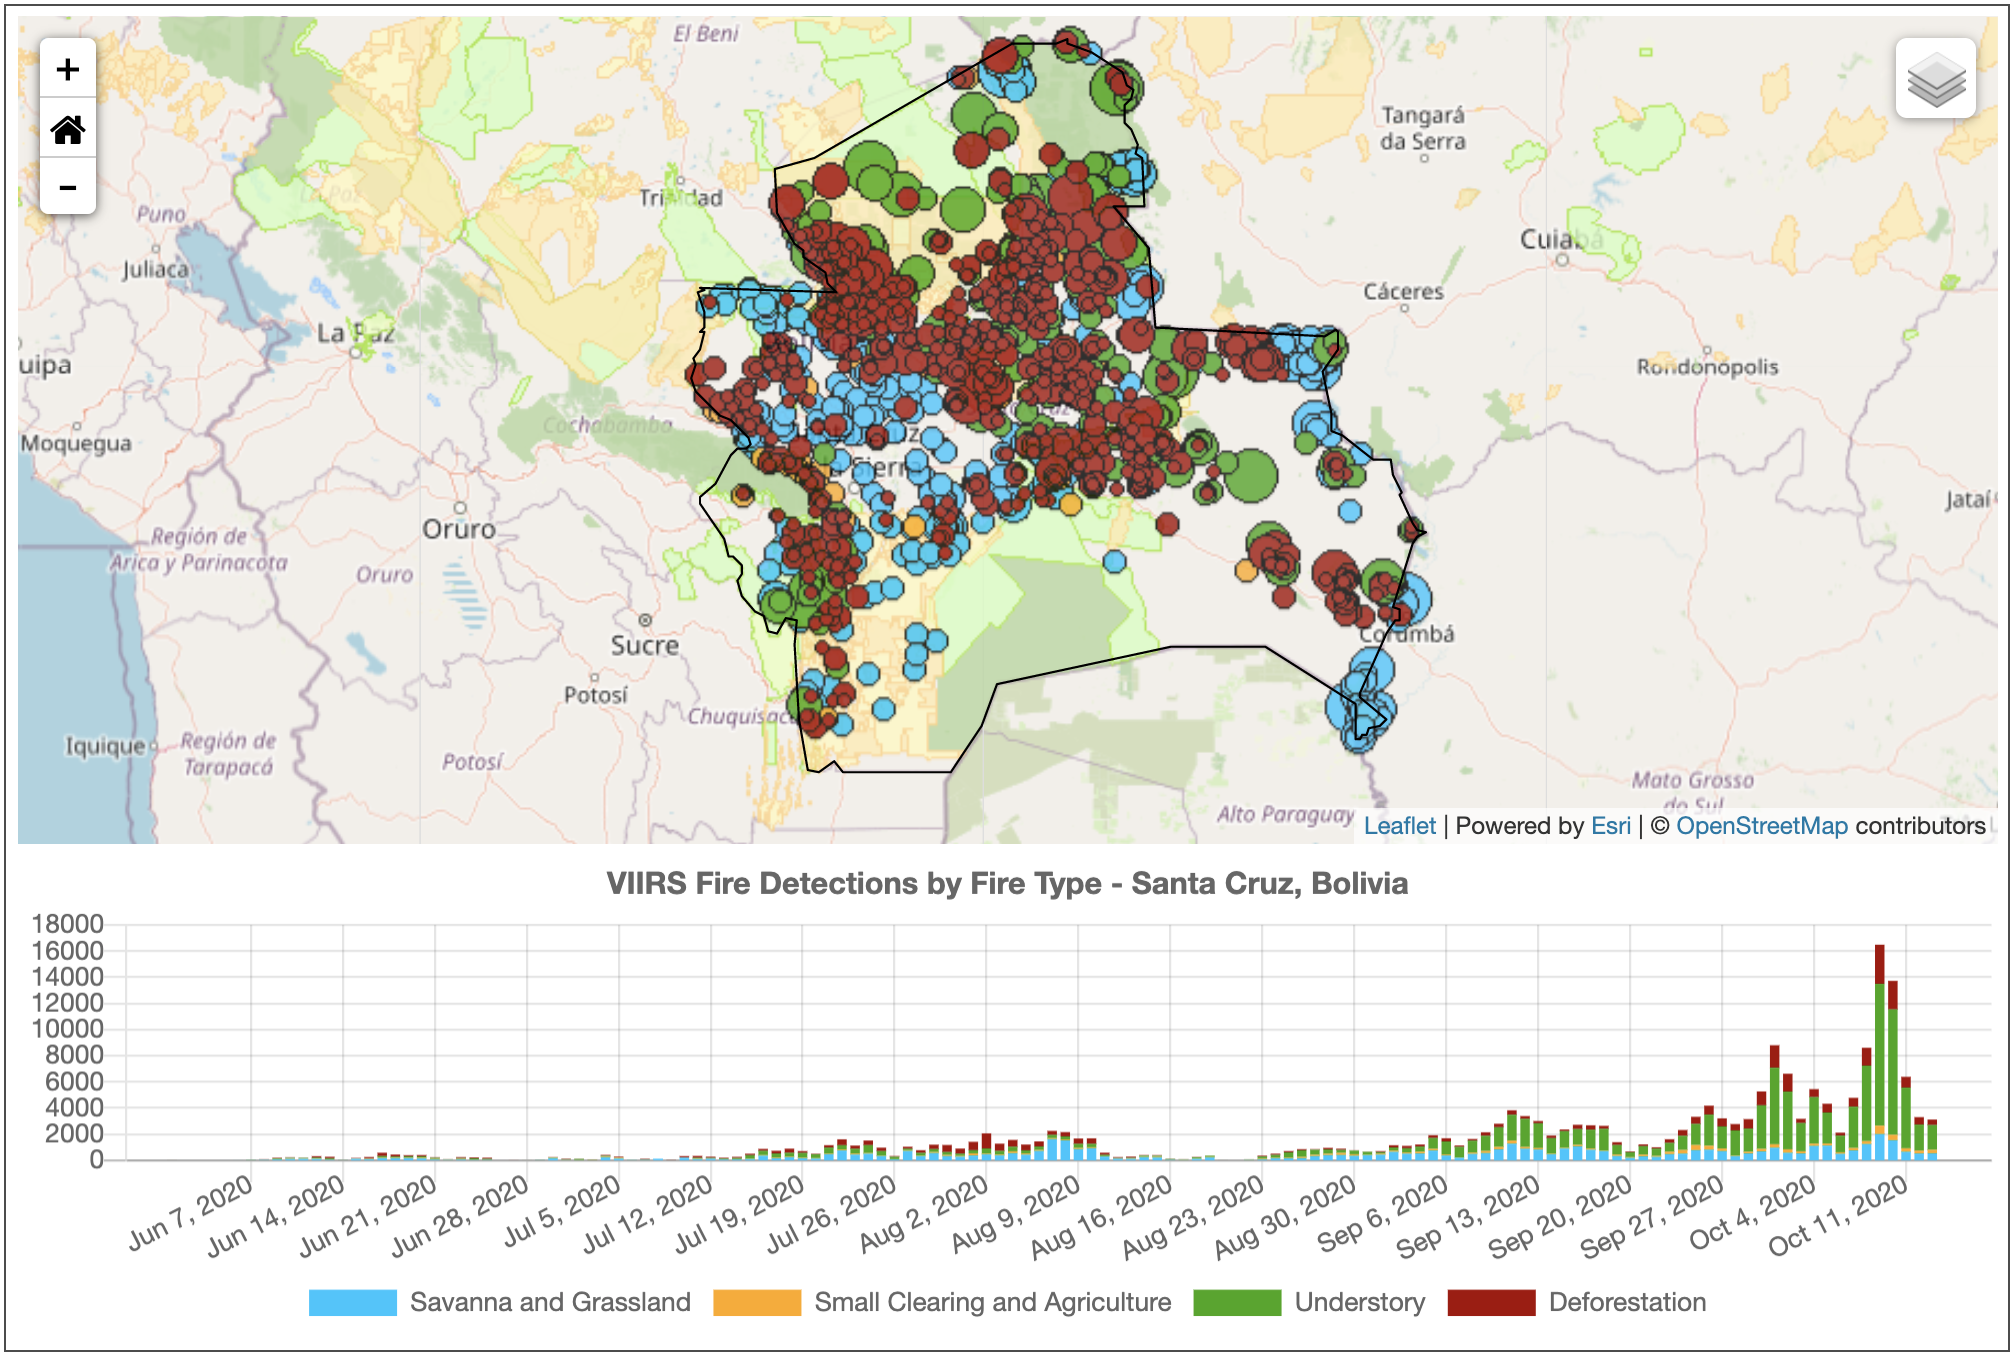Click the dark red Deforestation swatch
2014x1356 pixels.
(1491, 1302)
